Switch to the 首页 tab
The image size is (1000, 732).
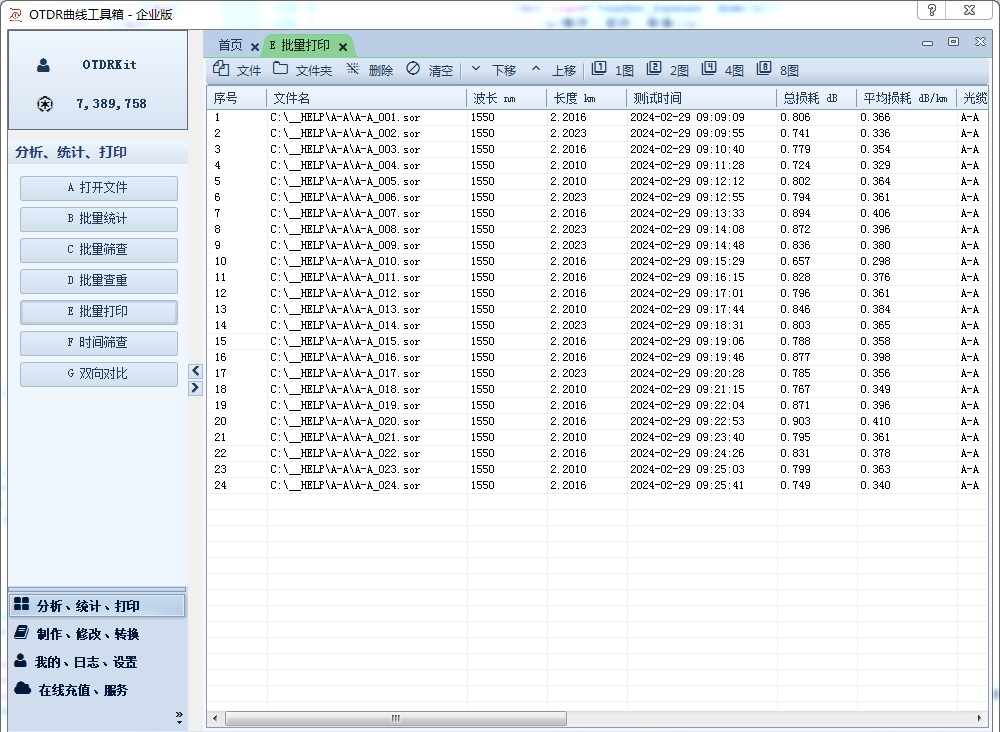(x=230, y=45)
